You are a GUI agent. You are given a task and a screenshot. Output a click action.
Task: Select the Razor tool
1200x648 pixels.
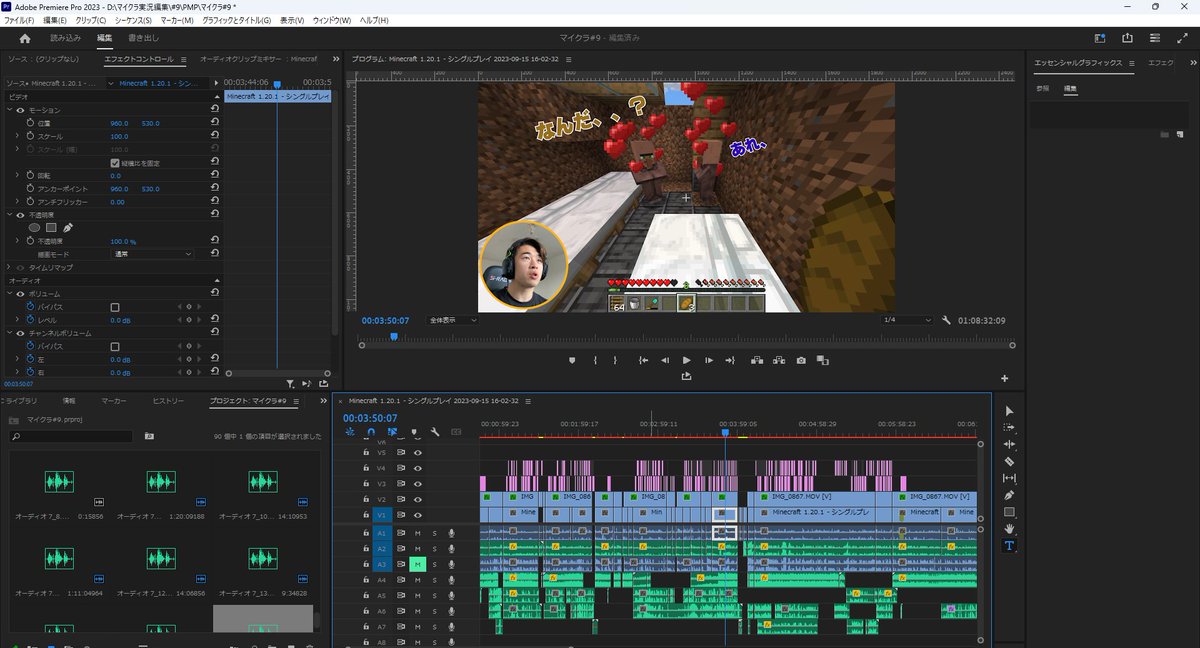point(1009,461)
